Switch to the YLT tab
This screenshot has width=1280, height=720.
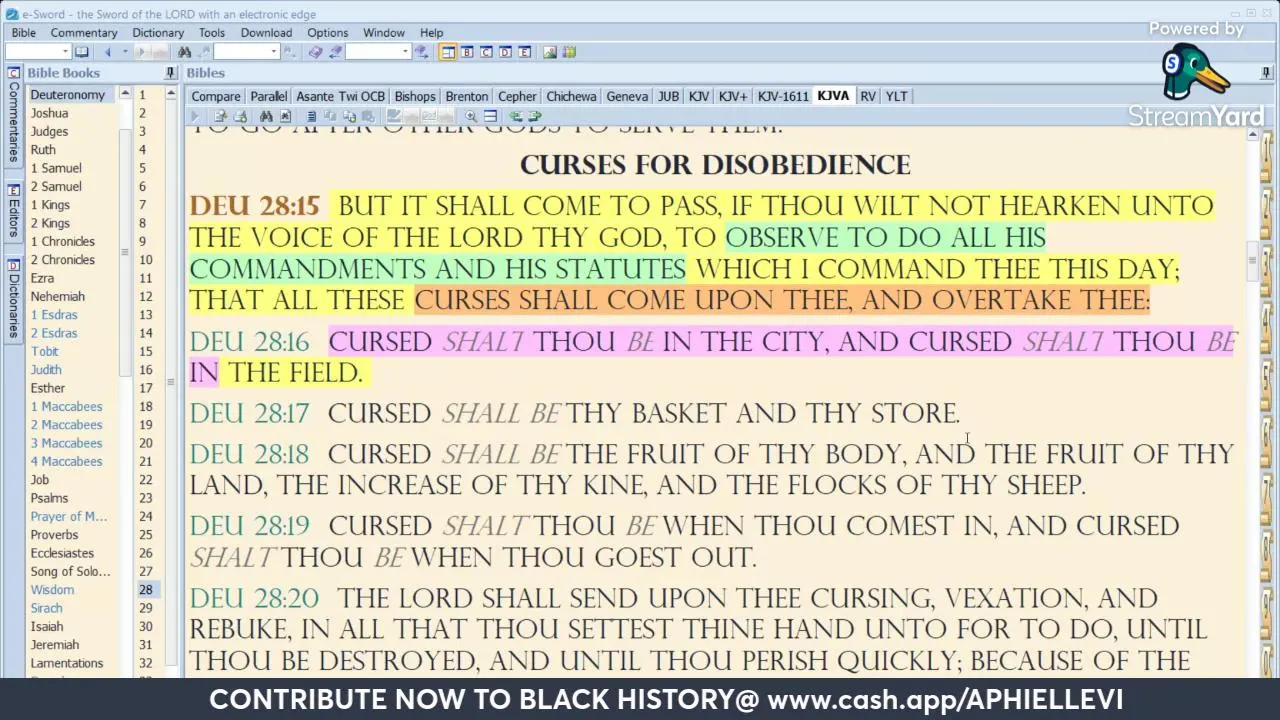896,96
